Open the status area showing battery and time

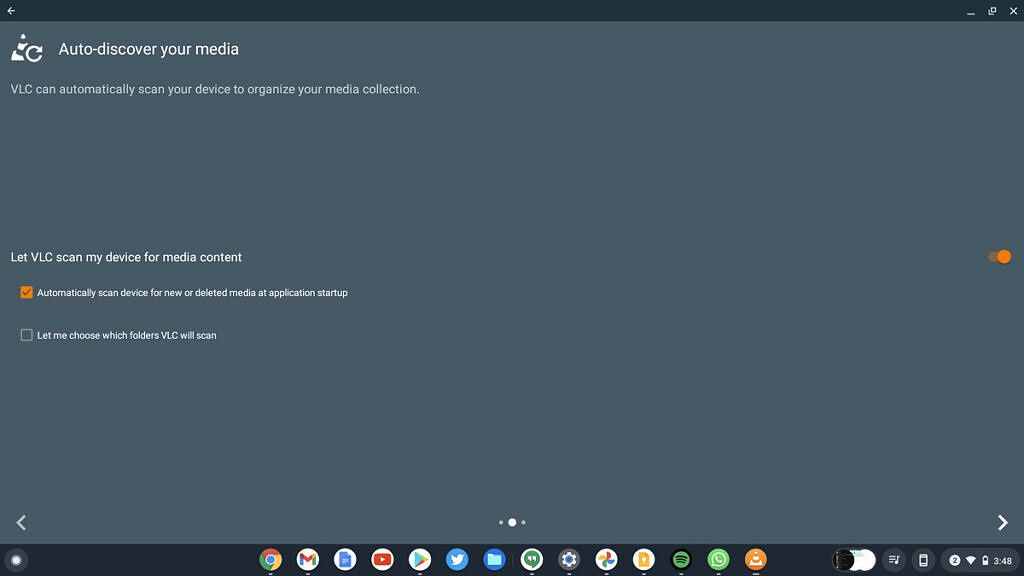975,560
